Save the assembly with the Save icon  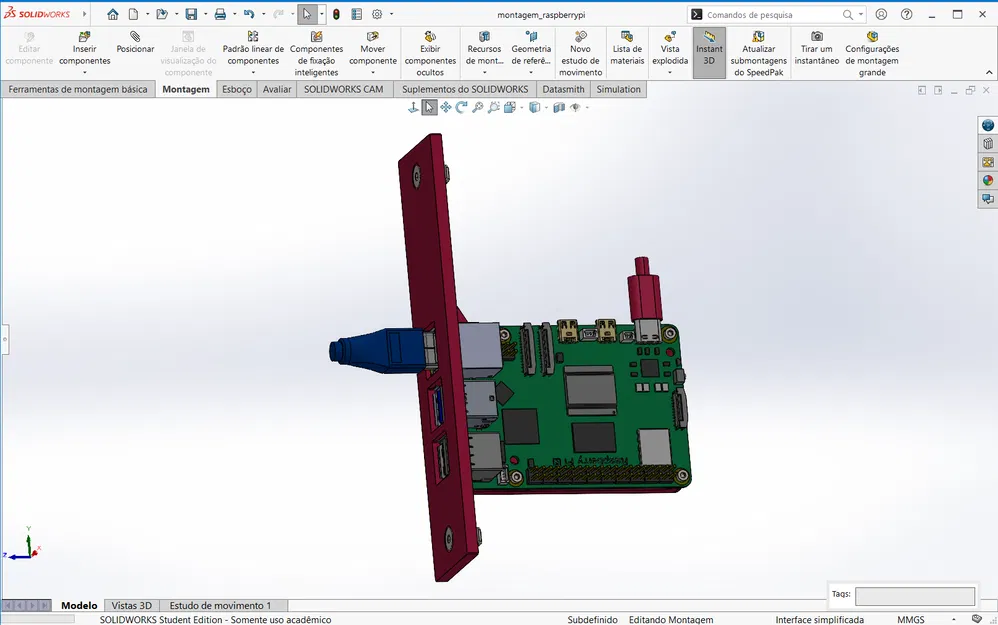(x=191, y=14)
